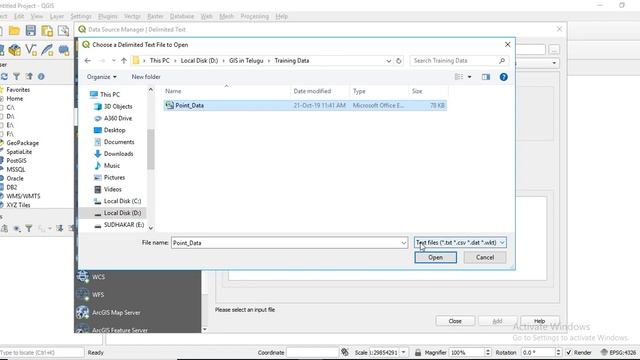
Task: Select Desktop in navigation pane
Action: [x=114, y=130]
